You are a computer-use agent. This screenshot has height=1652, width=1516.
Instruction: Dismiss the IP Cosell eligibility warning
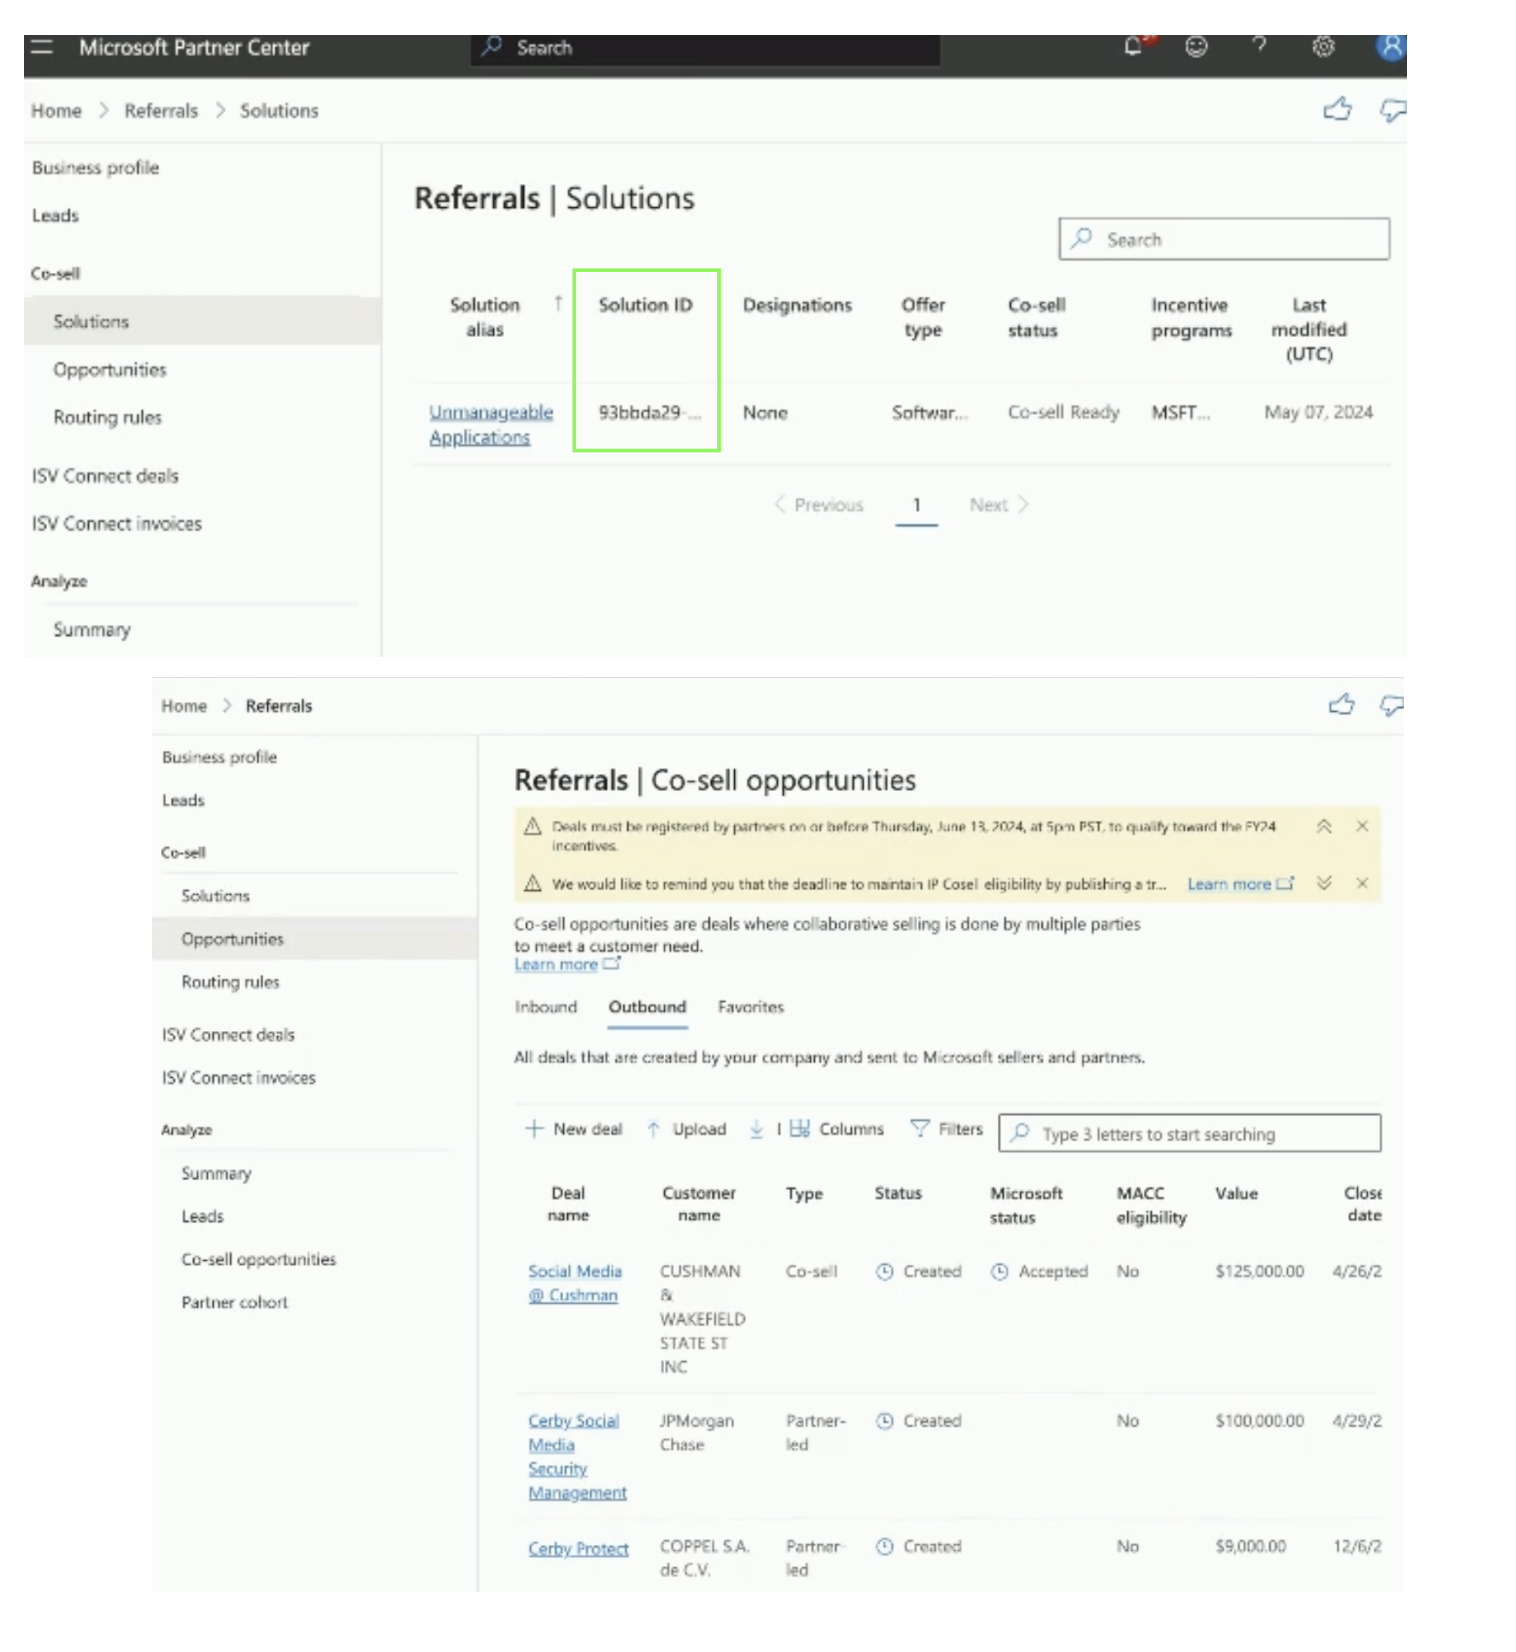click(1362, 883)
